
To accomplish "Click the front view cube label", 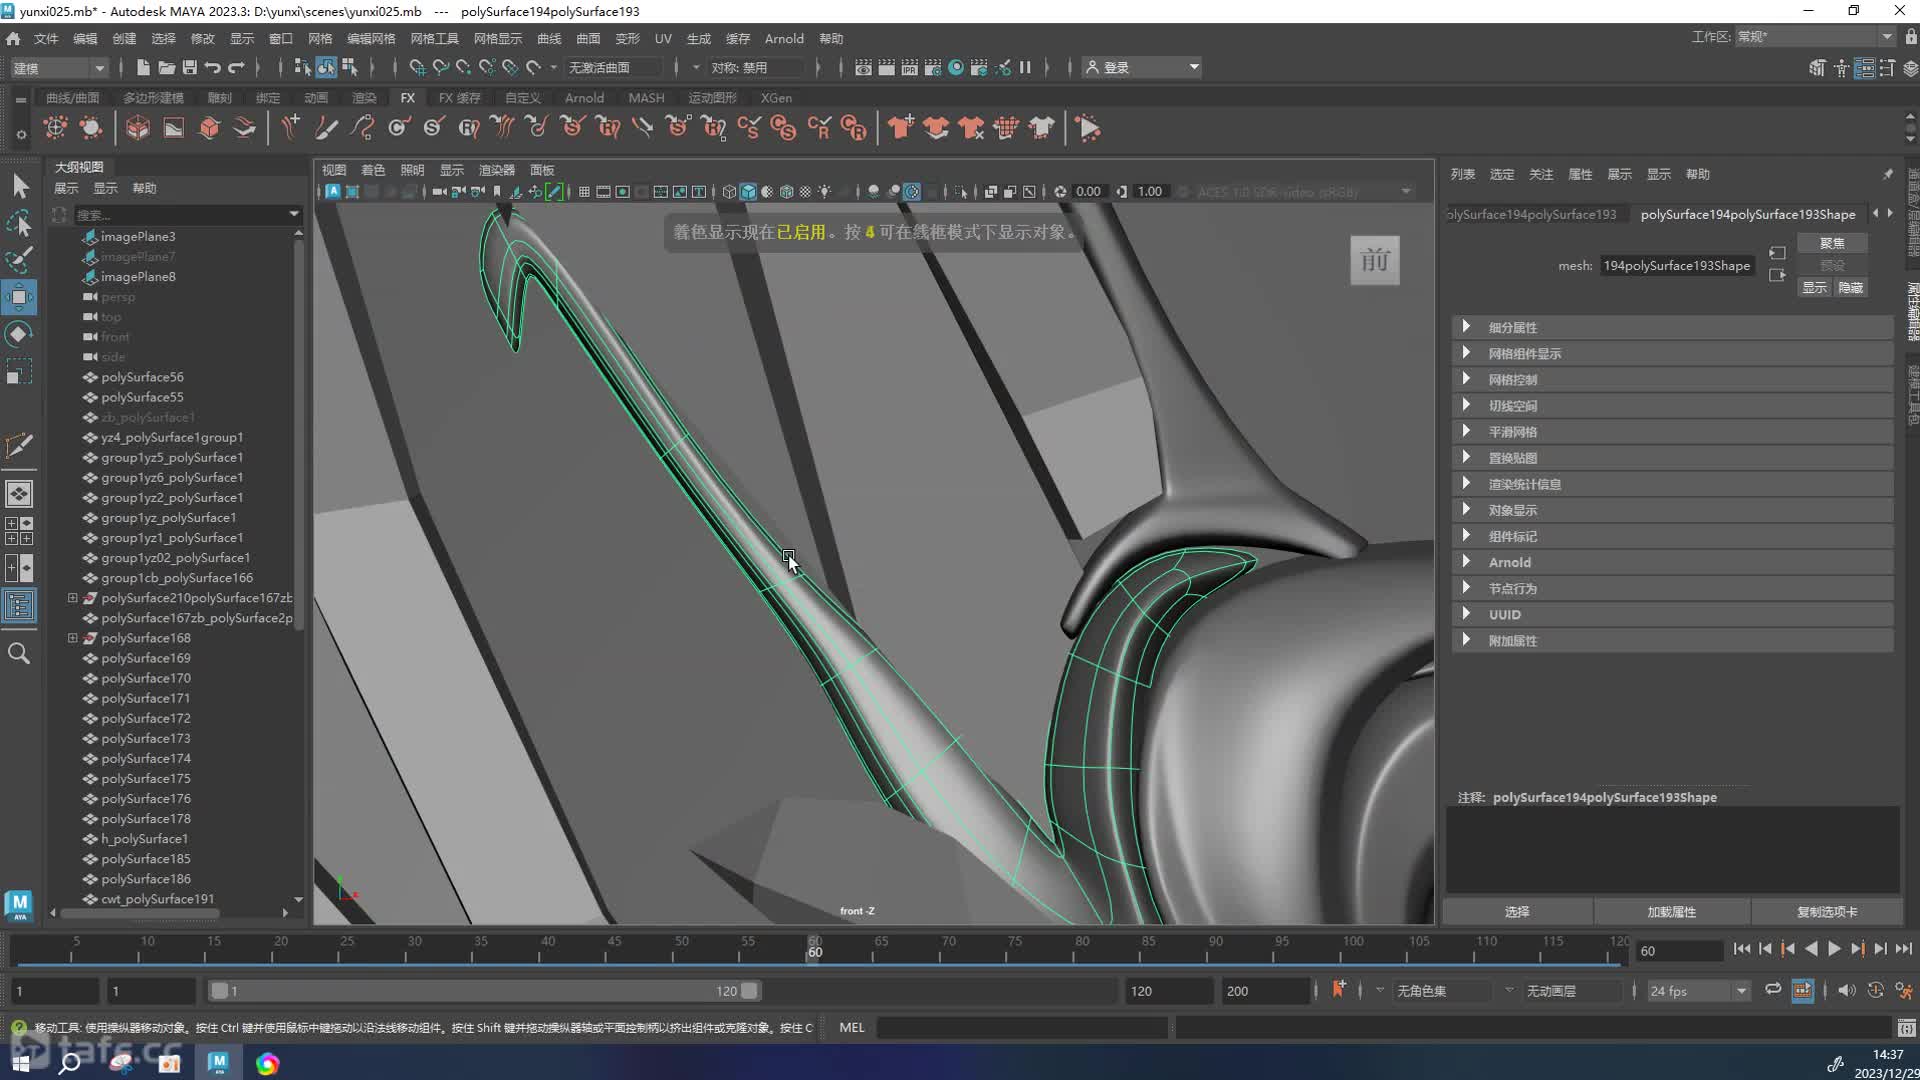I will click(1375, 261).
